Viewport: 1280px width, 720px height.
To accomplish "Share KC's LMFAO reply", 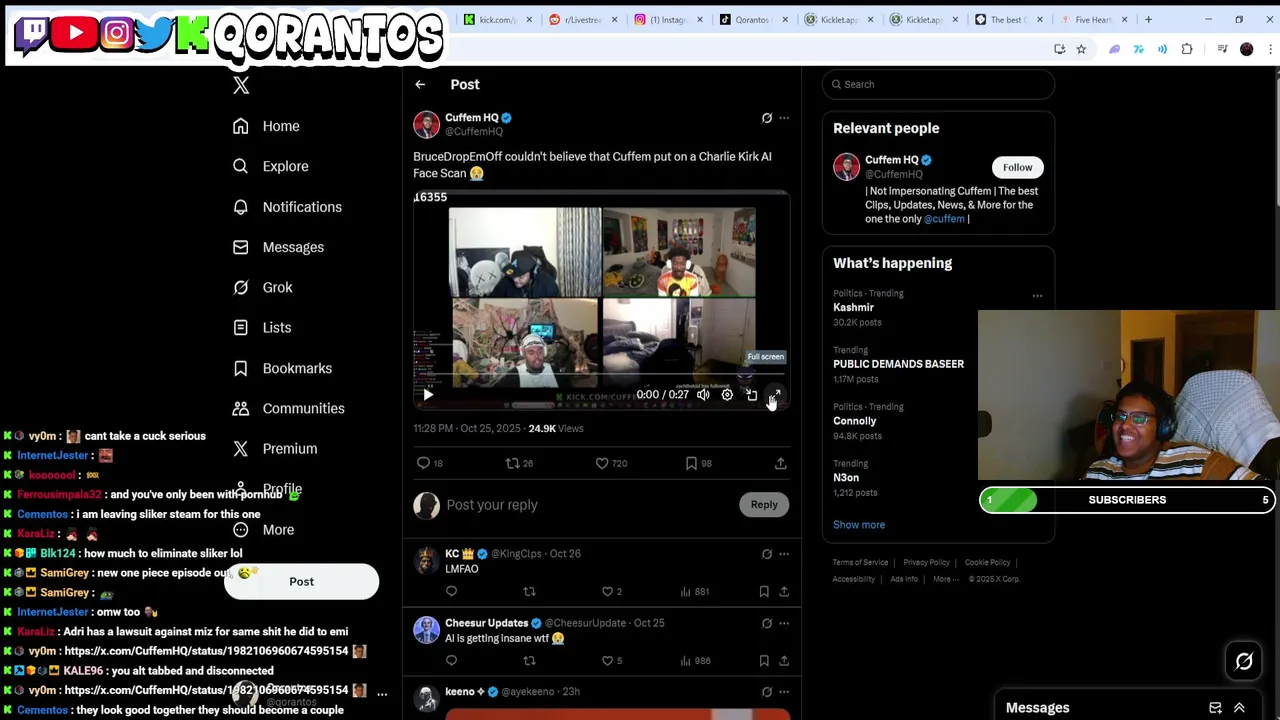I will click(784, 591).
